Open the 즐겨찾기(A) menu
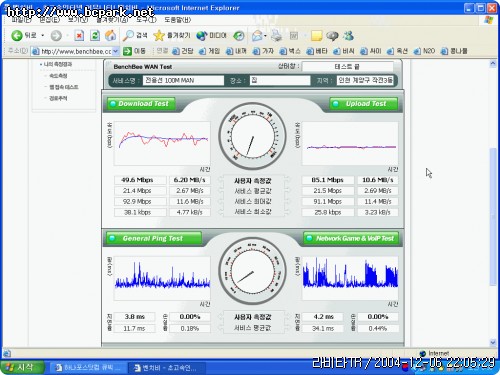Viewport: 500px width, 375px height. (x=112, y=20)
